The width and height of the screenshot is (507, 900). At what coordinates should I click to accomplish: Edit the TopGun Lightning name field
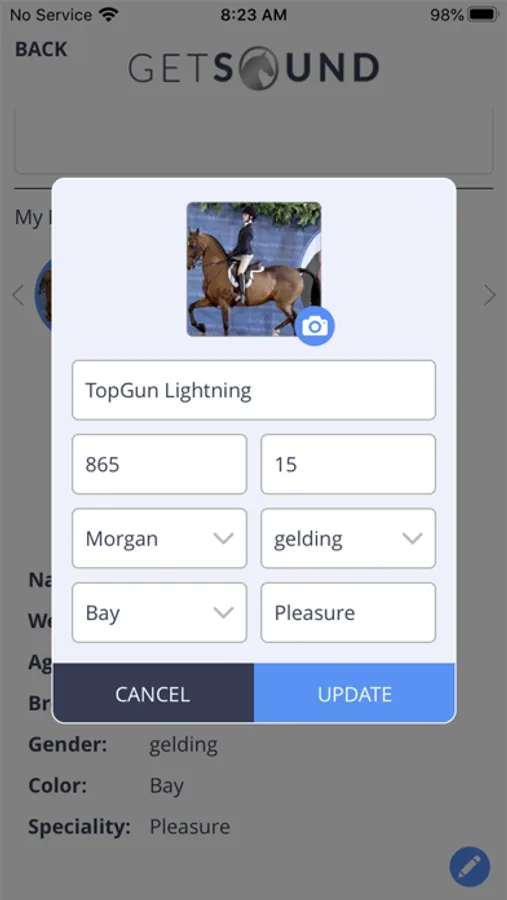[254, 390]
